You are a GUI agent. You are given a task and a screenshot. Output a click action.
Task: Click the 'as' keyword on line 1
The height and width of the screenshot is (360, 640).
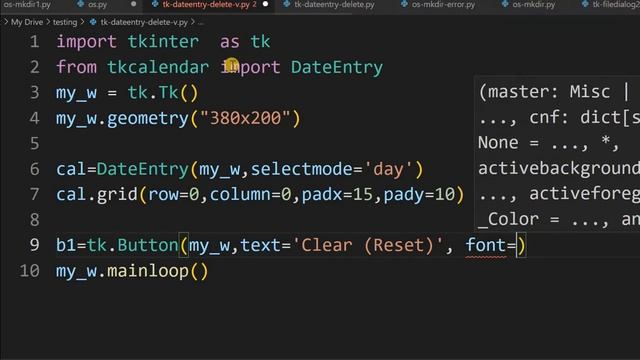click(x=230, y=42)
